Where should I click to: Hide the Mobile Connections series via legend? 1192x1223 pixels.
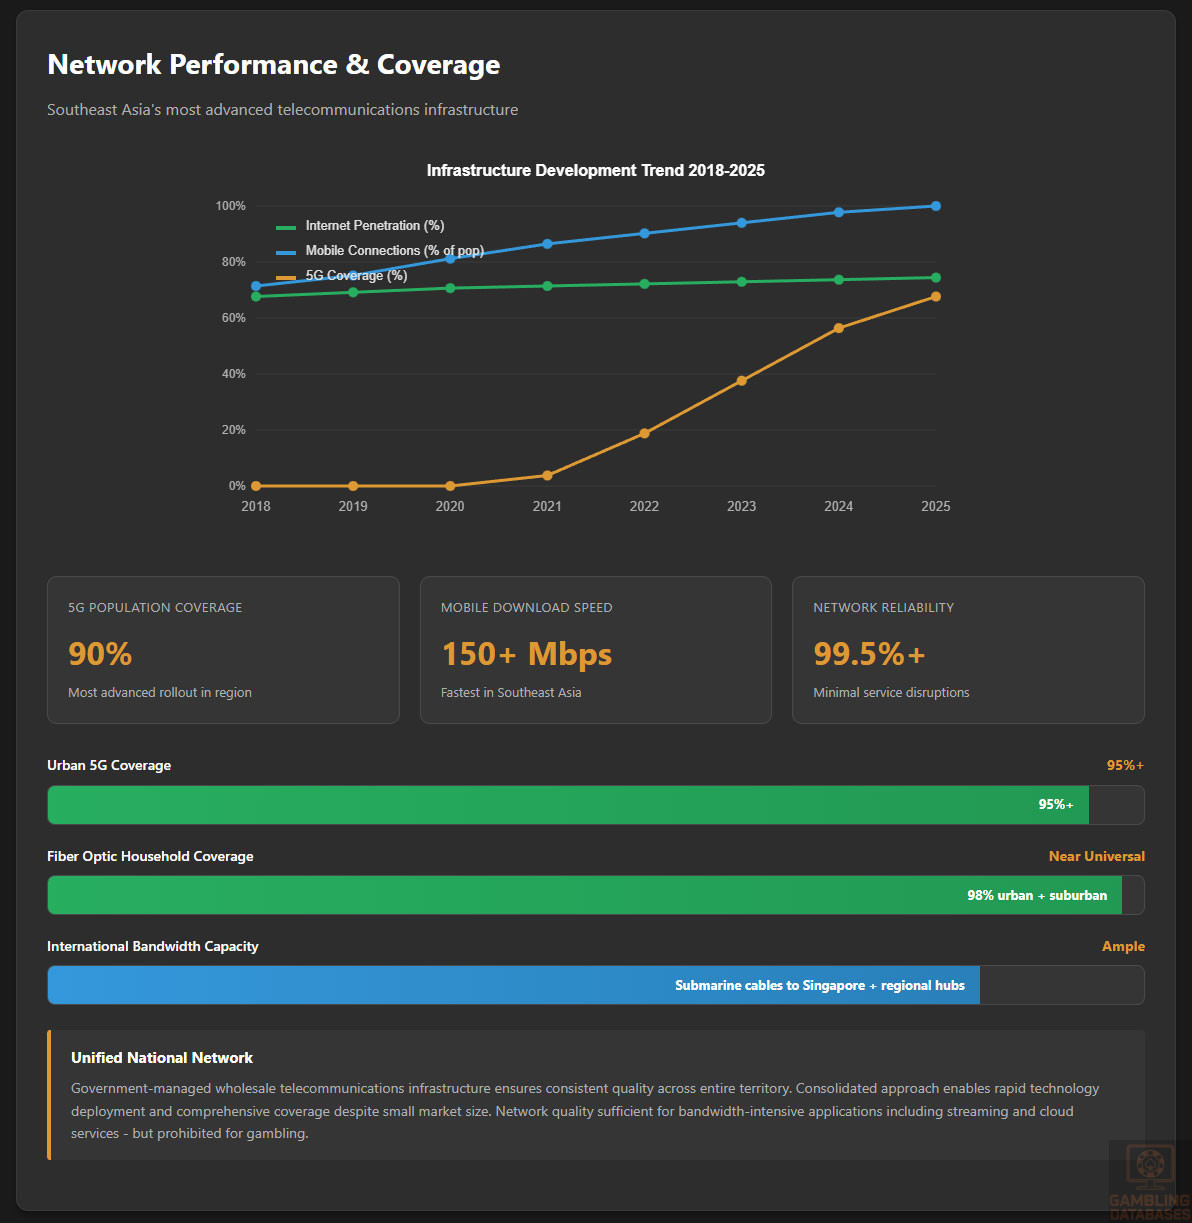pyautogui.click(x=394, y=251)
